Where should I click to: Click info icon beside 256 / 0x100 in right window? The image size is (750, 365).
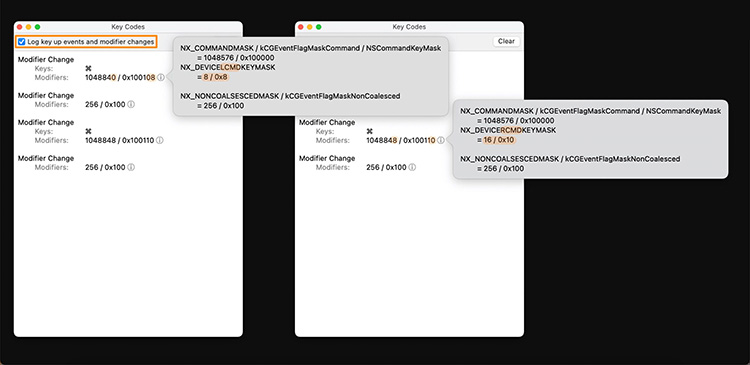click(x=412, y=167)
